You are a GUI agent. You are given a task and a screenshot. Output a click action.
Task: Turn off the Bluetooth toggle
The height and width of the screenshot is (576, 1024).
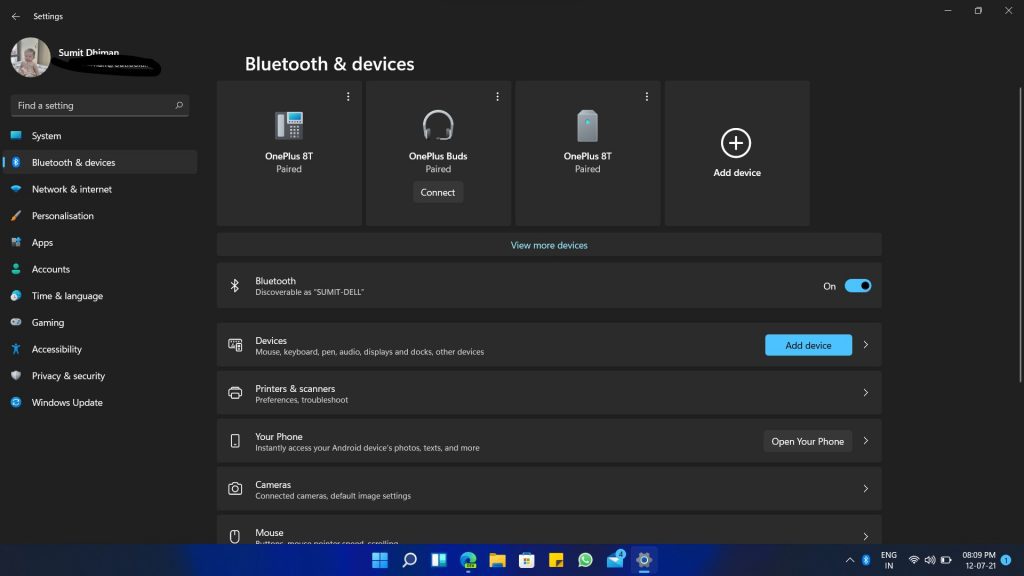click(x=857, y=285)
